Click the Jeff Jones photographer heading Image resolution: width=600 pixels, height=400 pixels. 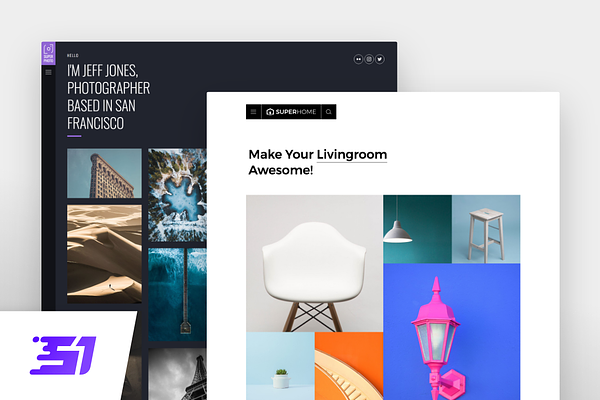pyautogui.click(x=108, y=97)
